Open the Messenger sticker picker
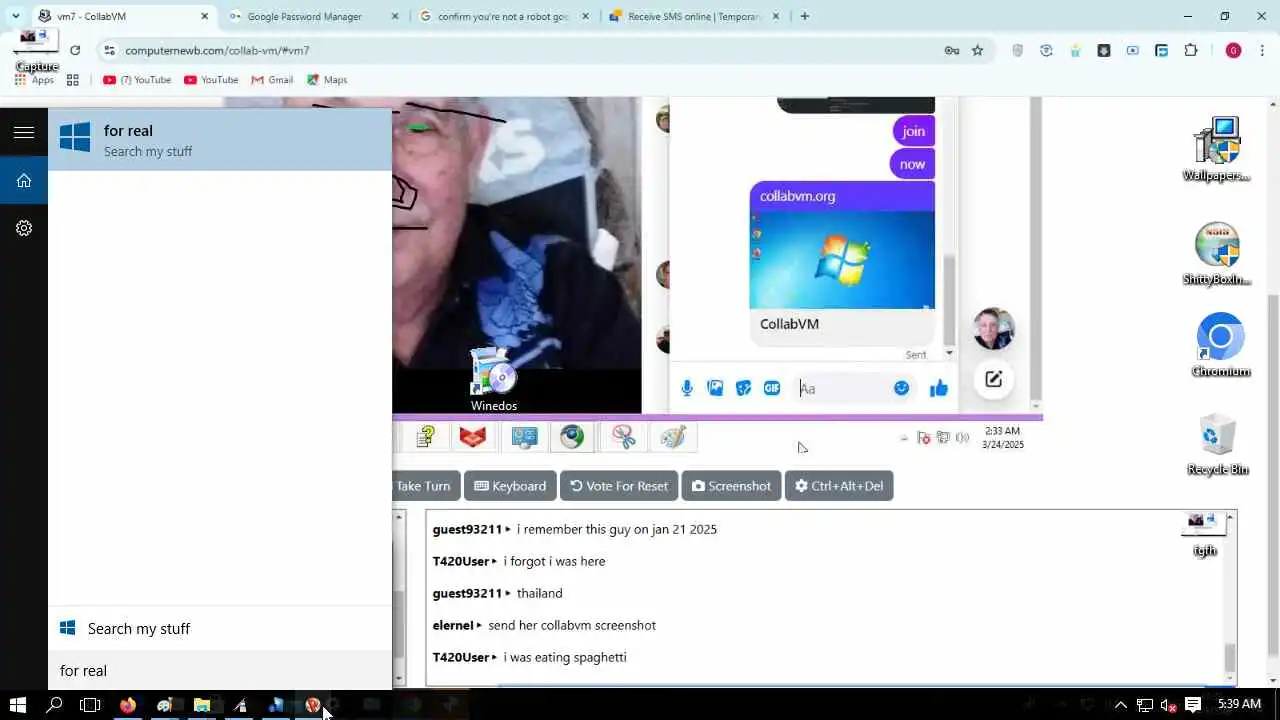This screenshot has width=1280, height=720. pos(743,388)
